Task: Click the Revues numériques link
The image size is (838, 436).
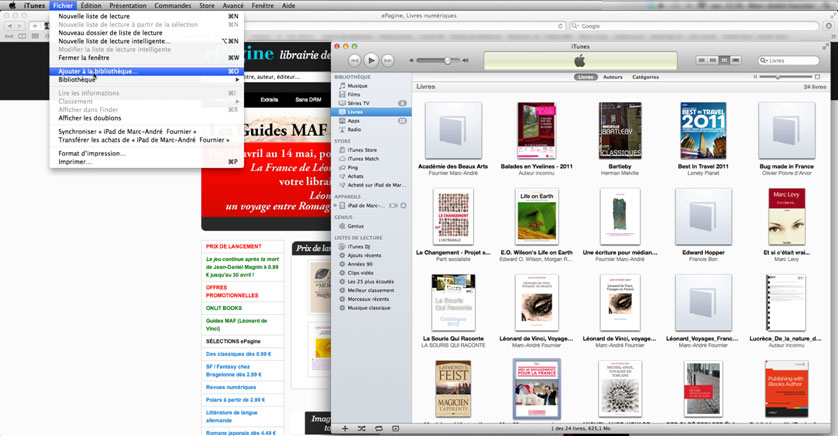Action: 231,387
